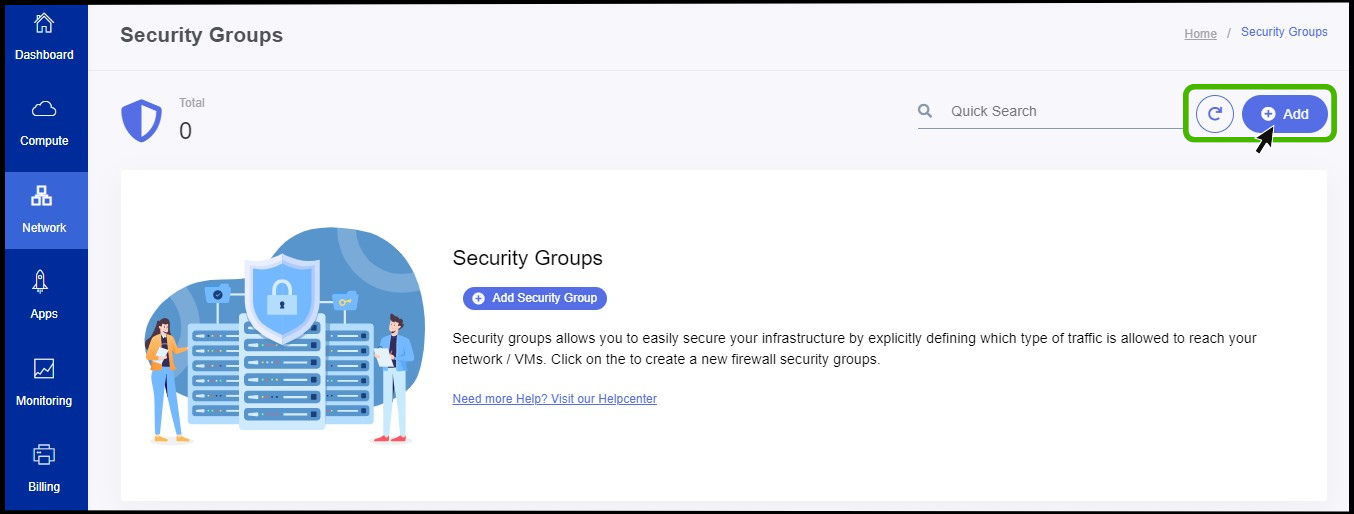Image resolution: width=1354 pixels, height=514 pixels.
Task: Focus the Quick Search field
Action: click(1050, 111)
